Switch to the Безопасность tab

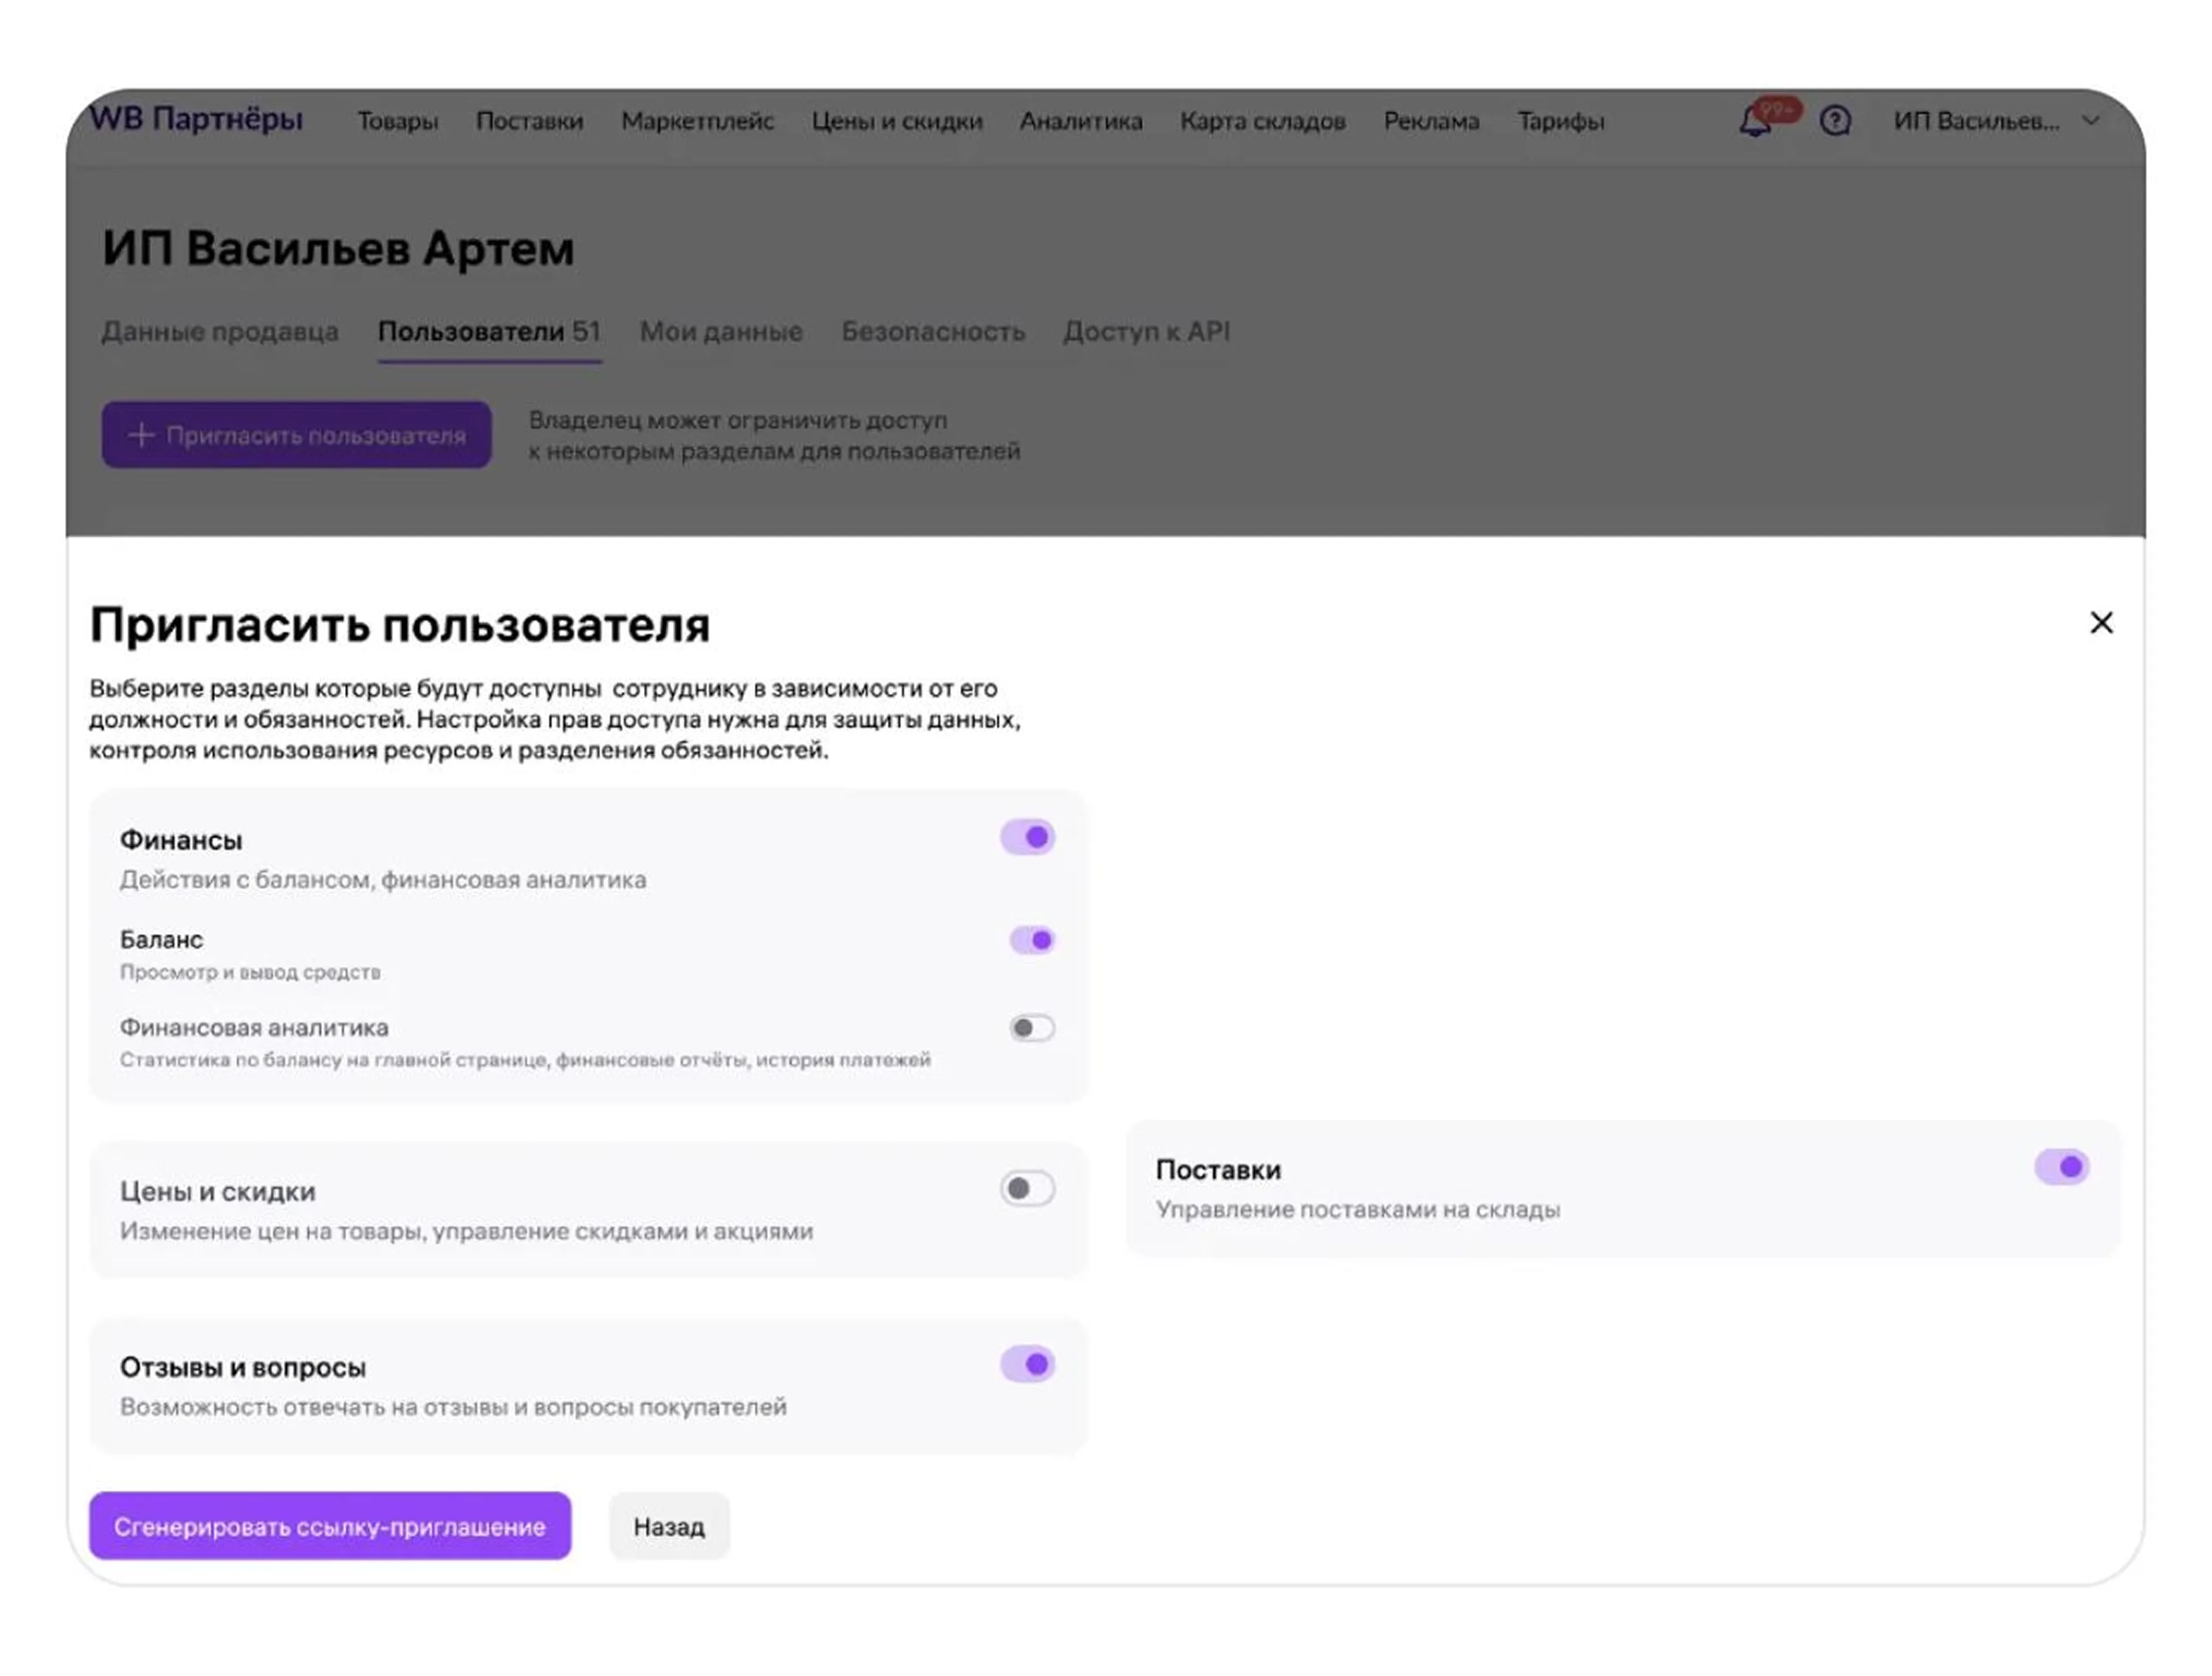point(933,332)
